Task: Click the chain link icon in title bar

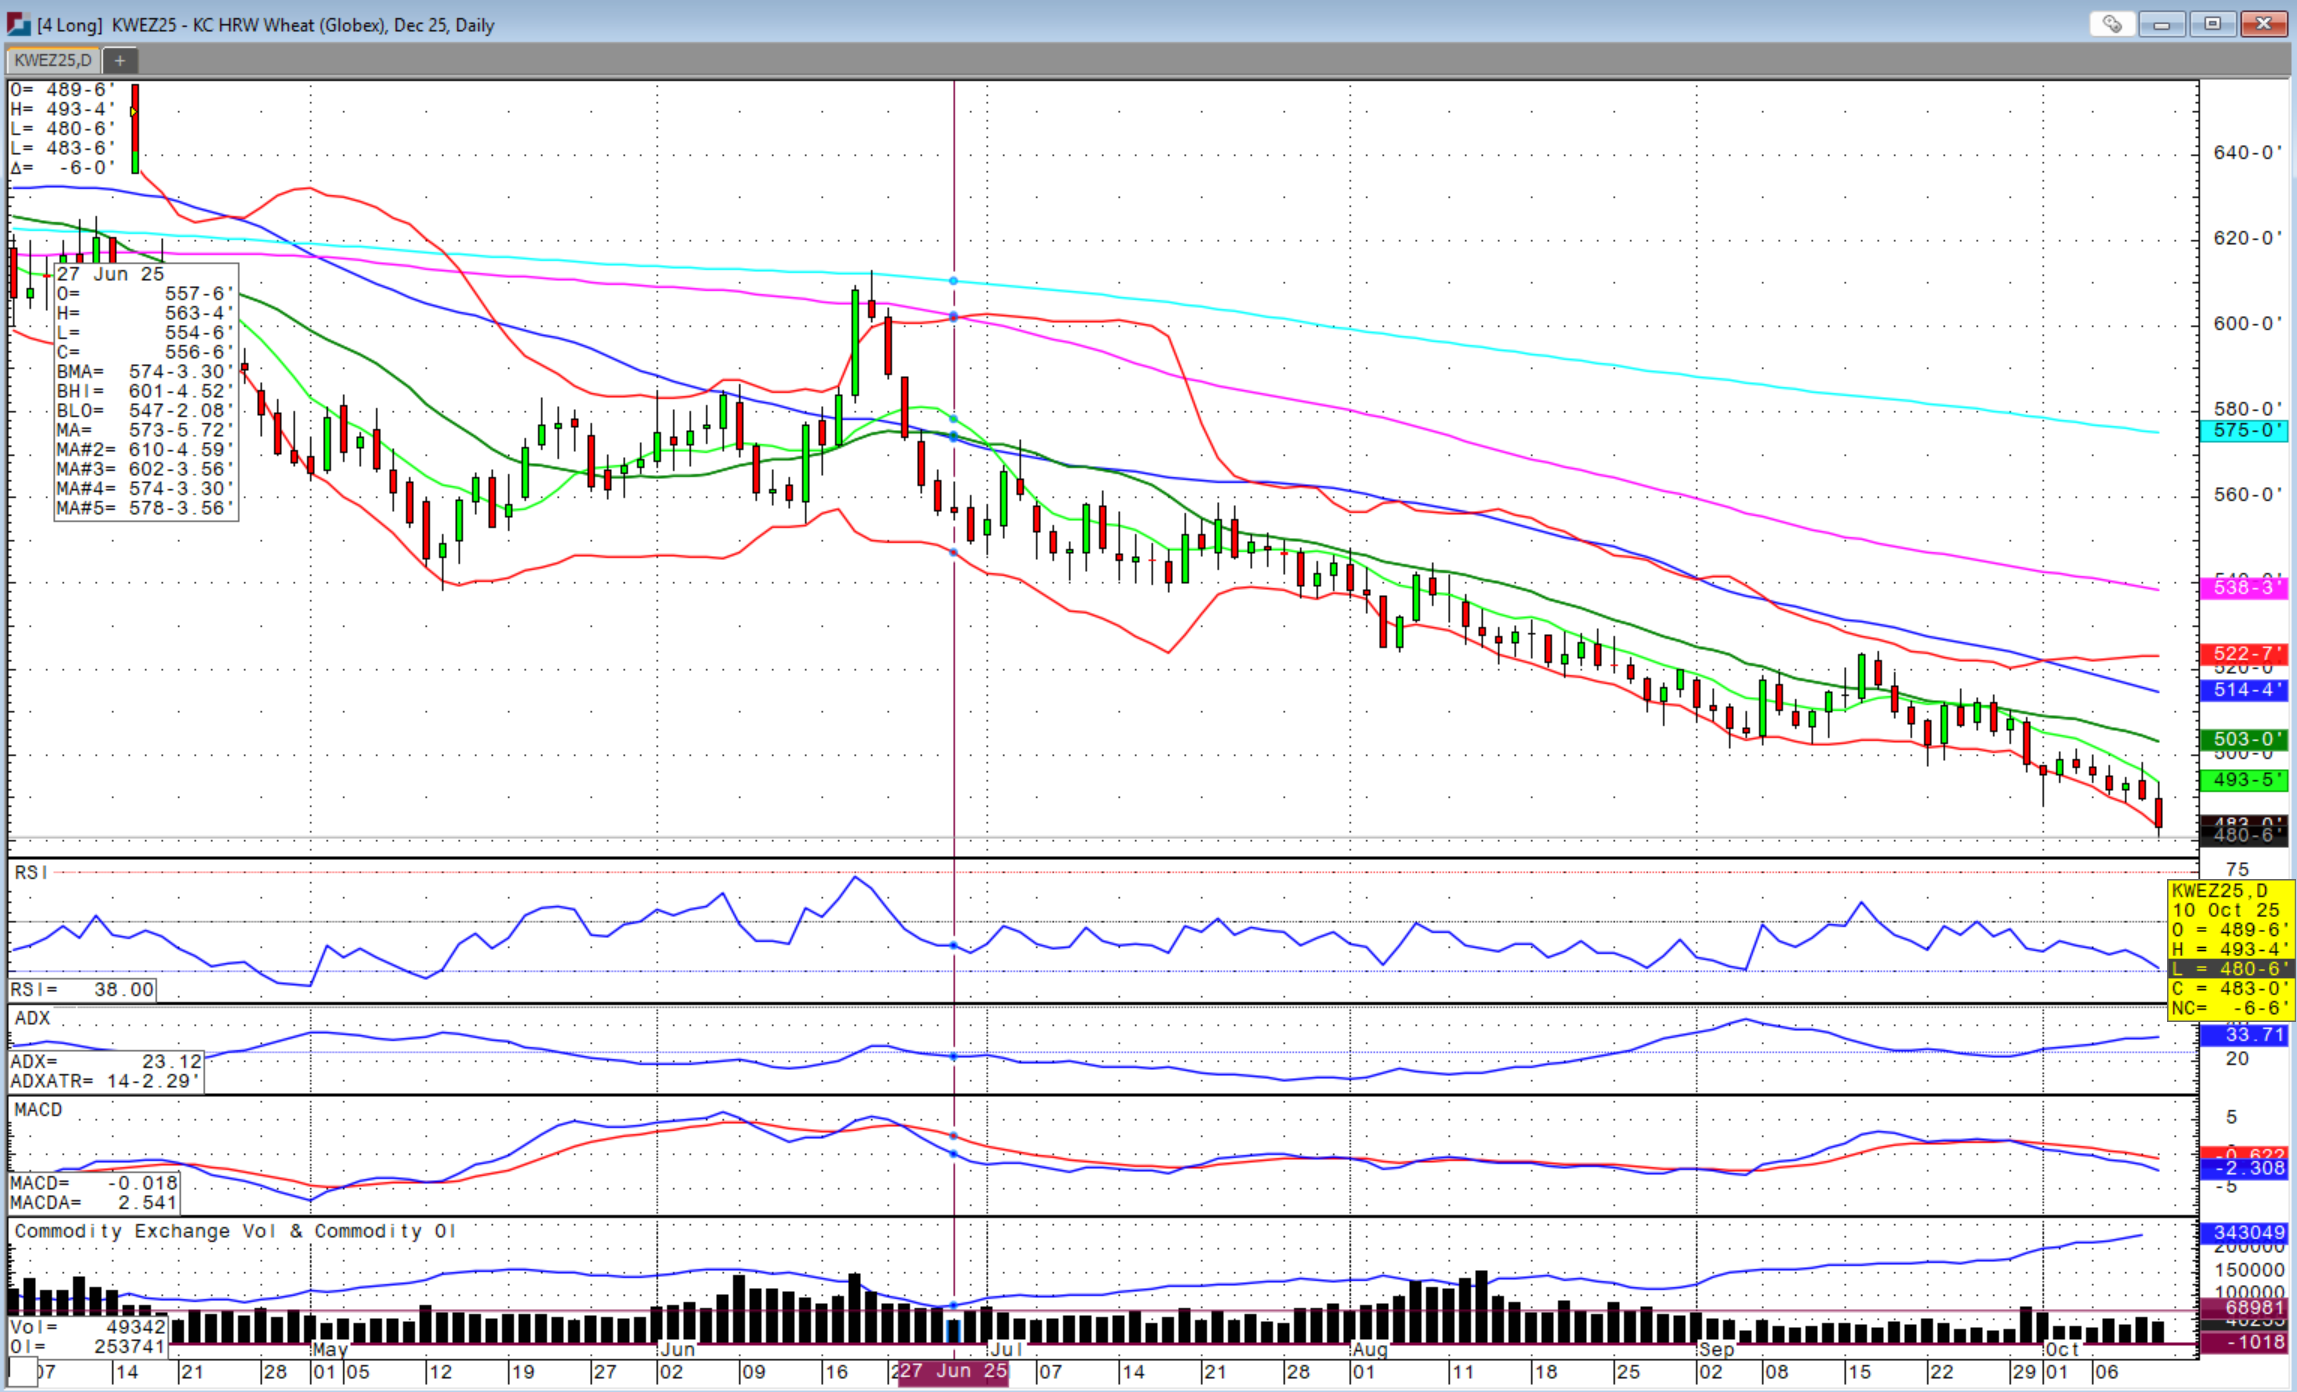Action: click(x=2112, y=24)
